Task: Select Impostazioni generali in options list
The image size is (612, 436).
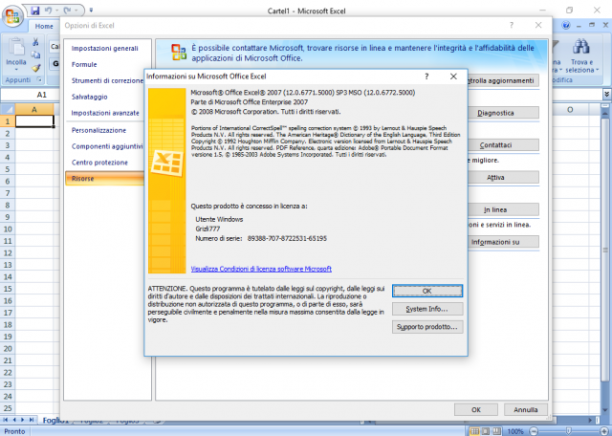Action: point(105,48)
